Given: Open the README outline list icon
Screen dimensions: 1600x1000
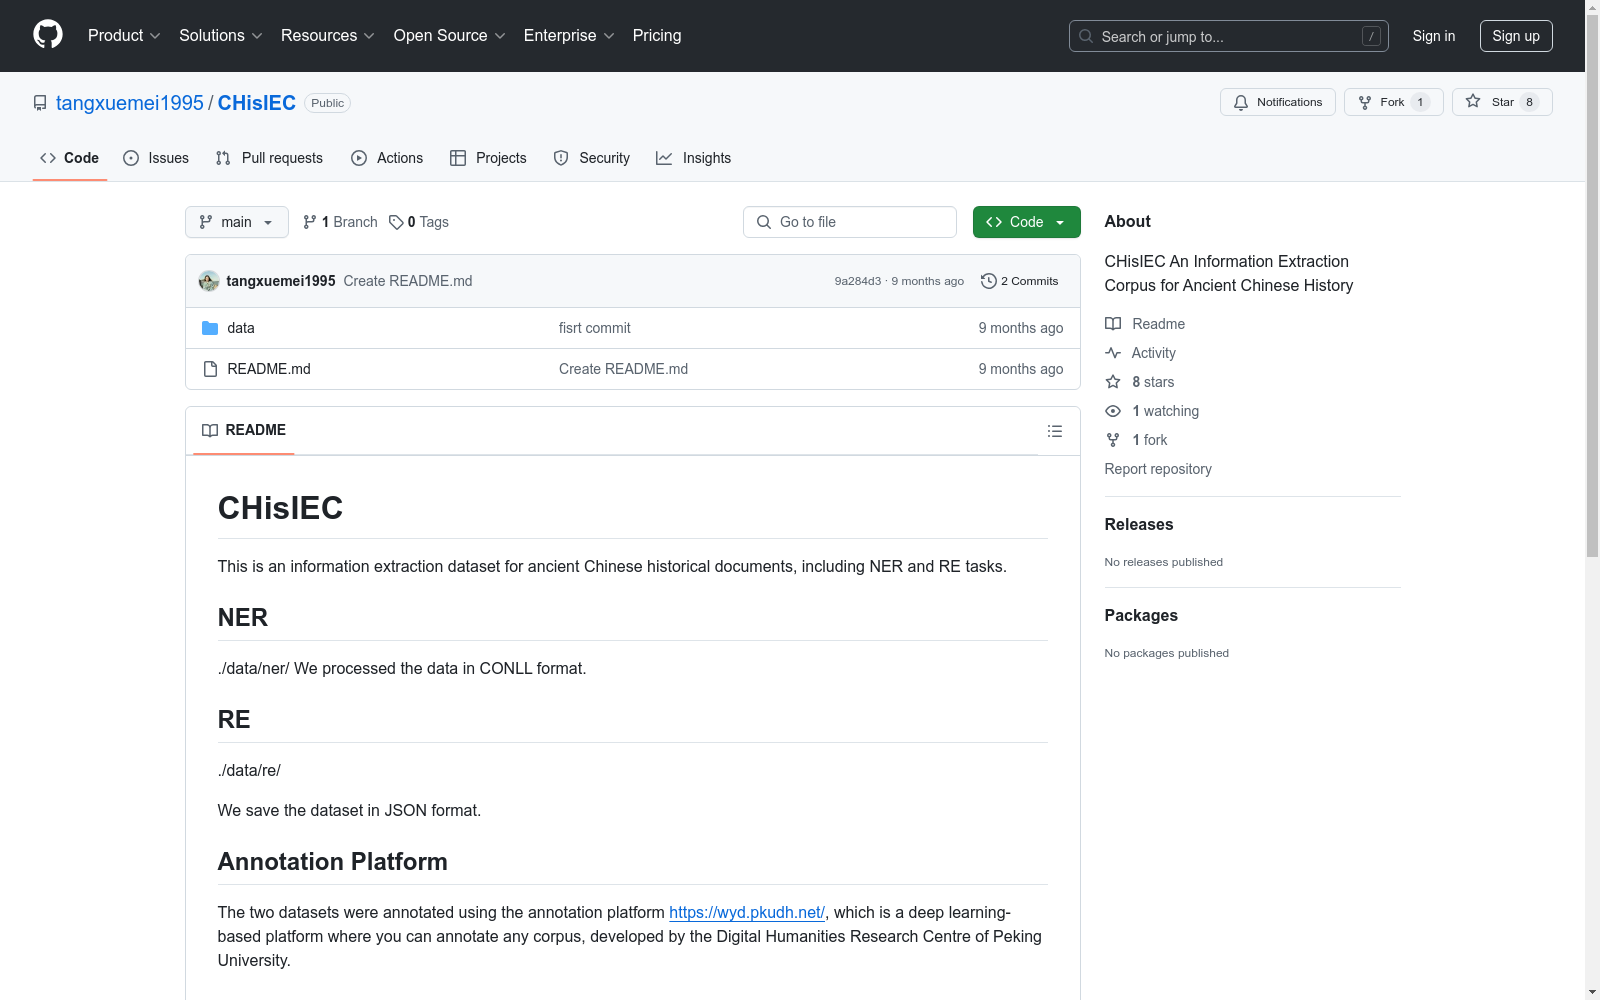Looking at the screenshot, I should 1055,431.
